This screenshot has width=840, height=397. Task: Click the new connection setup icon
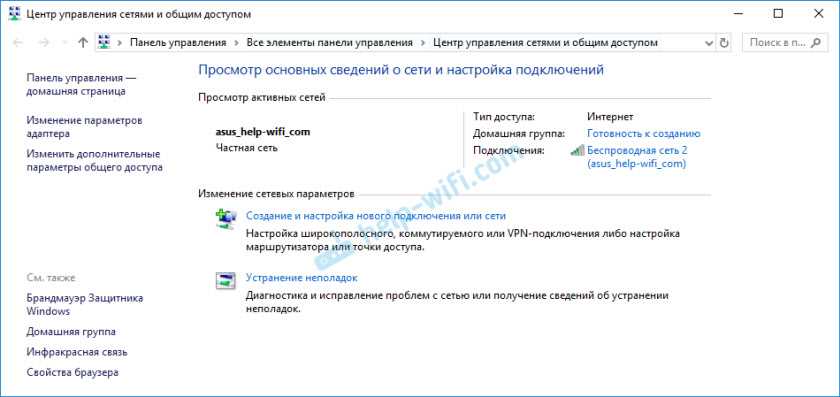(226, 220)
